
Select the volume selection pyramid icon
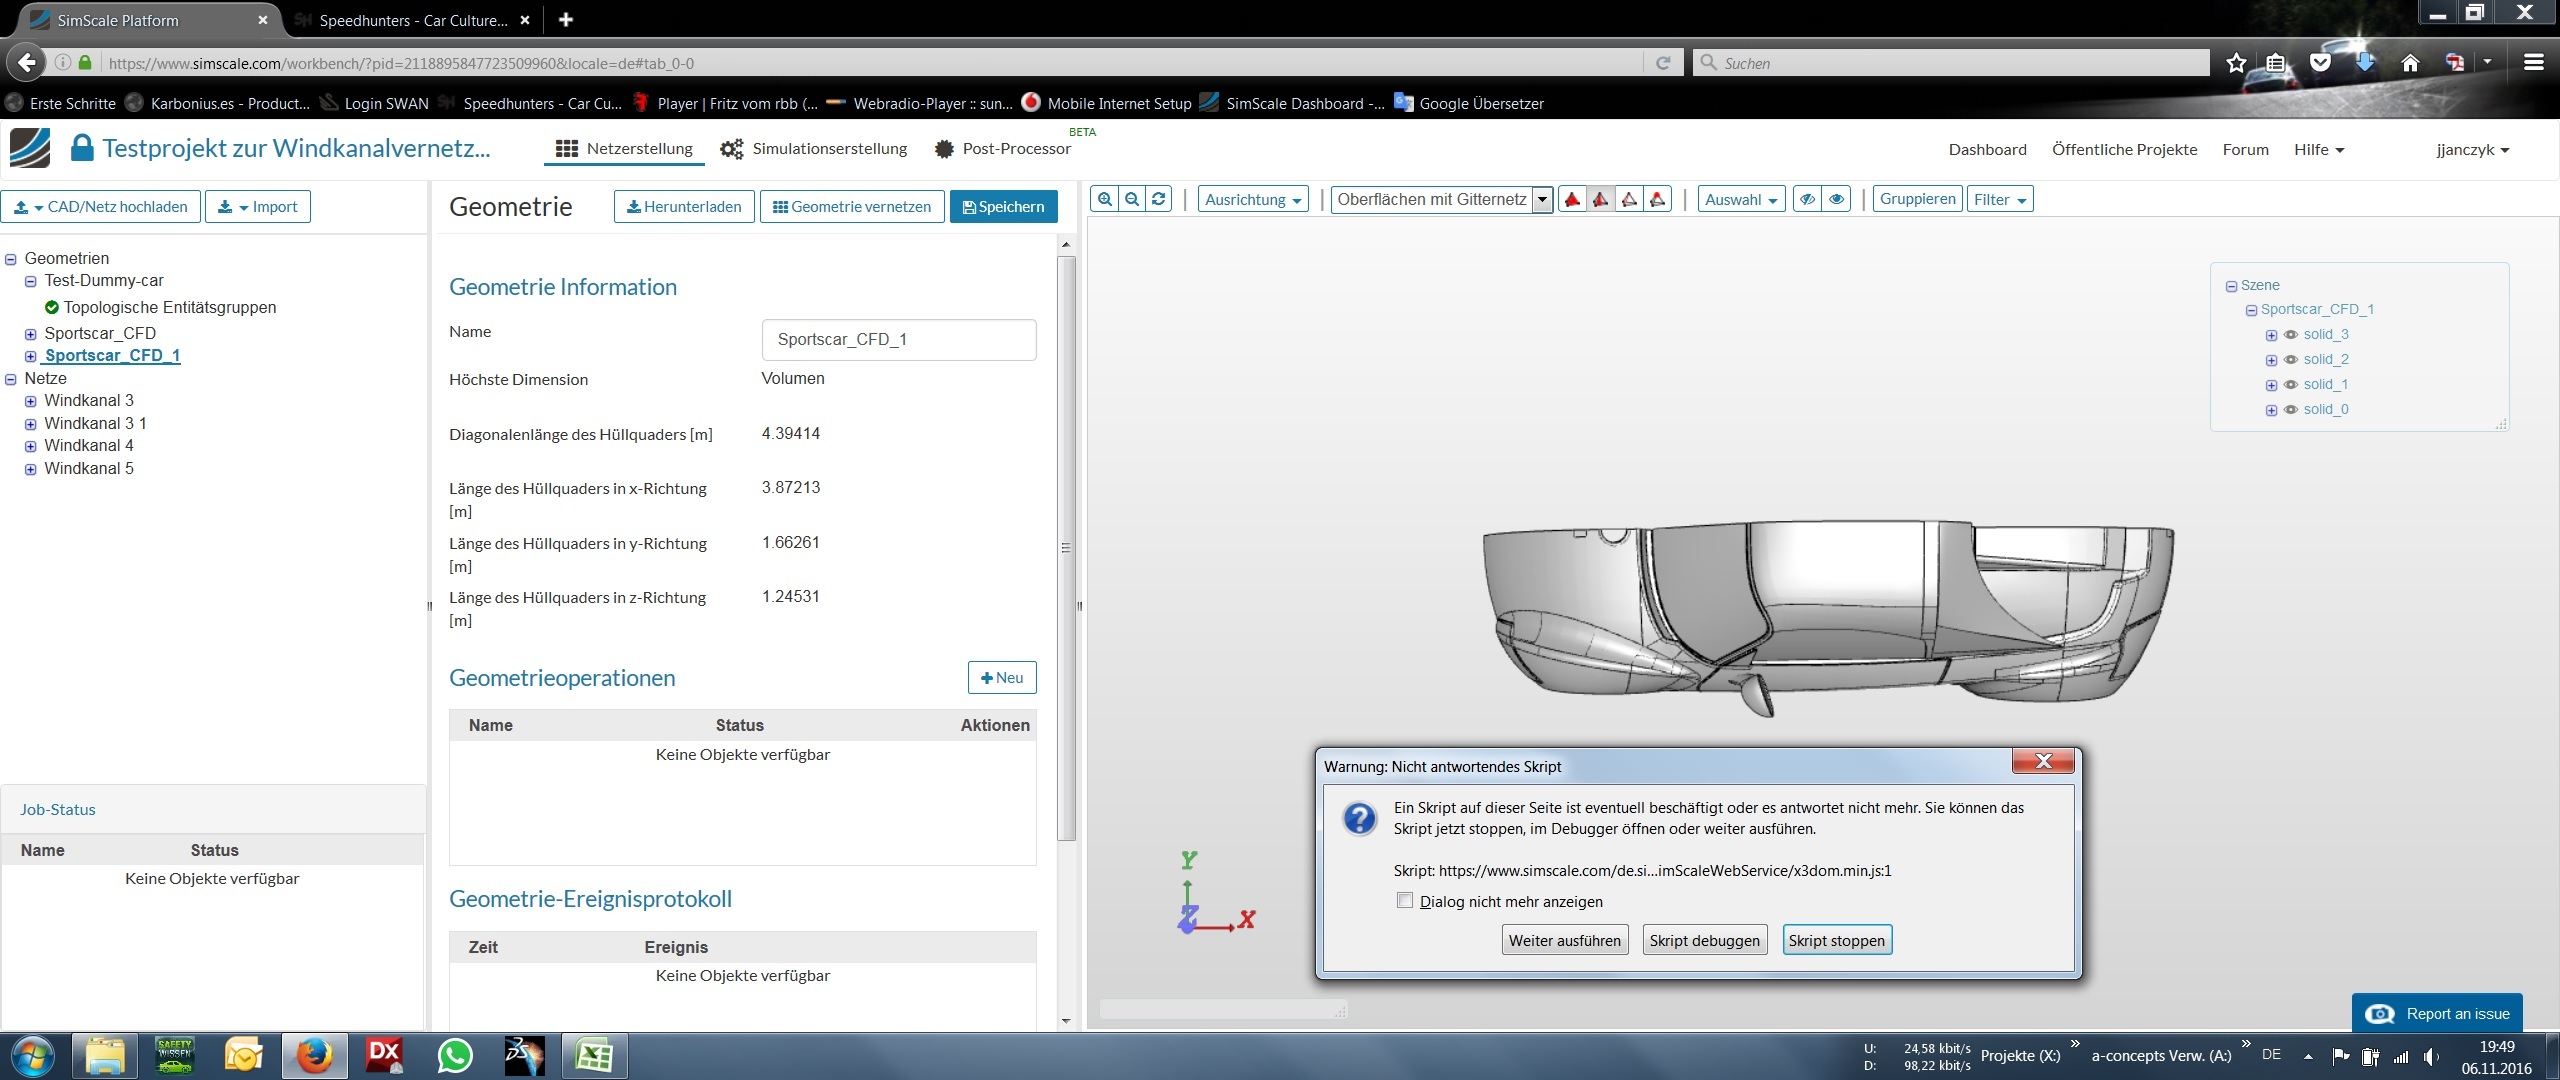point(1573,199)
